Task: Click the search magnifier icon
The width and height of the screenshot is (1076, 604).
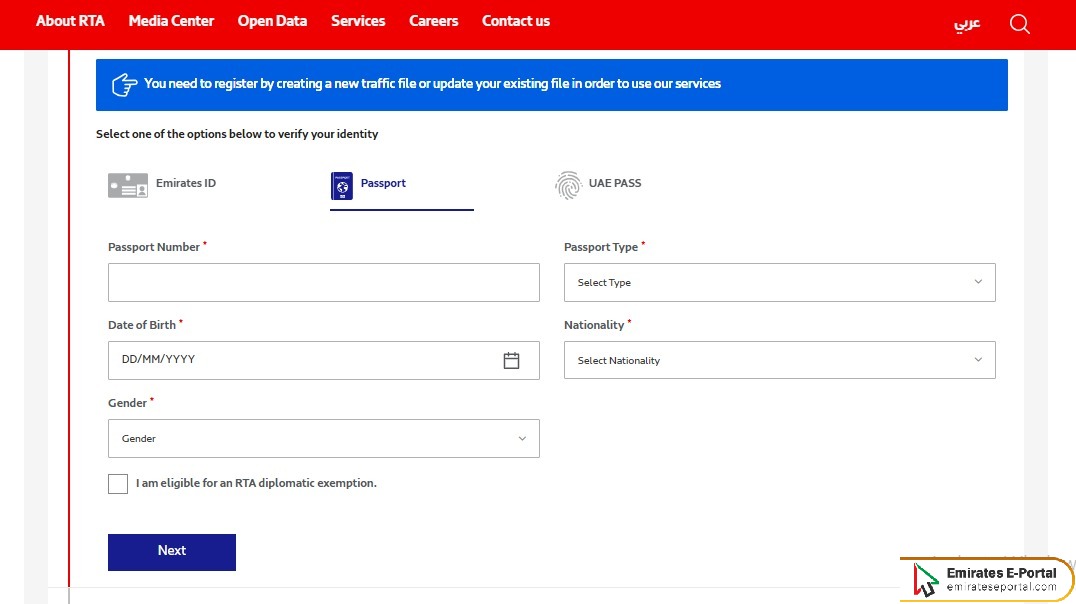Action: click(1019, 23)
